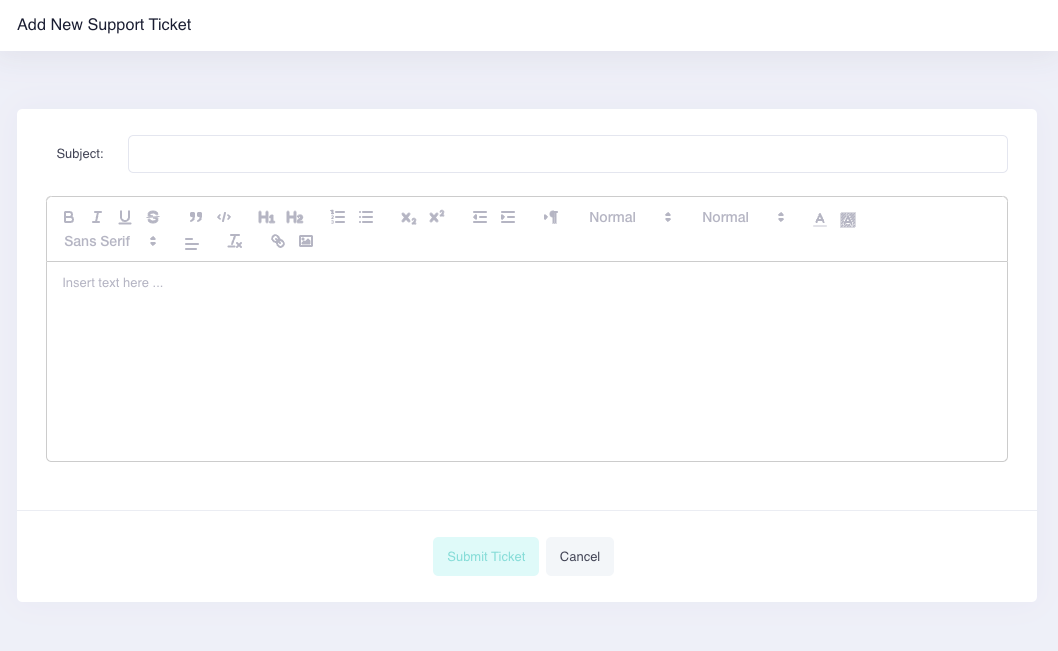This screenshot has width=1058, height=651.
Task: Apply Heading 1 style
Action: [266, 217]
